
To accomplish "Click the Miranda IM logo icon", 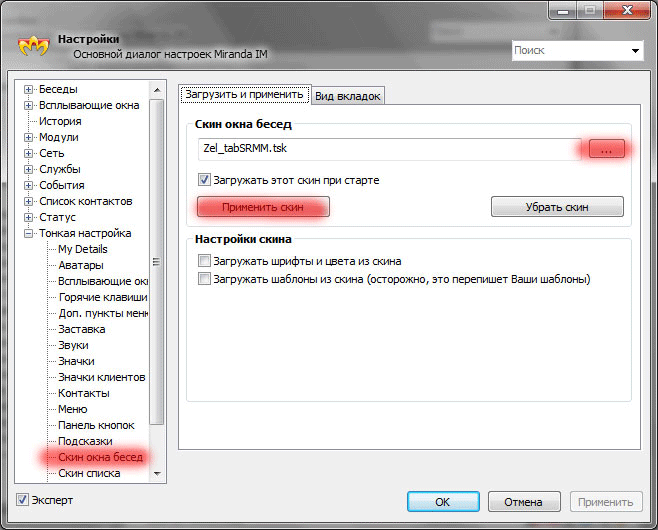I will click(x=34, y=46).
